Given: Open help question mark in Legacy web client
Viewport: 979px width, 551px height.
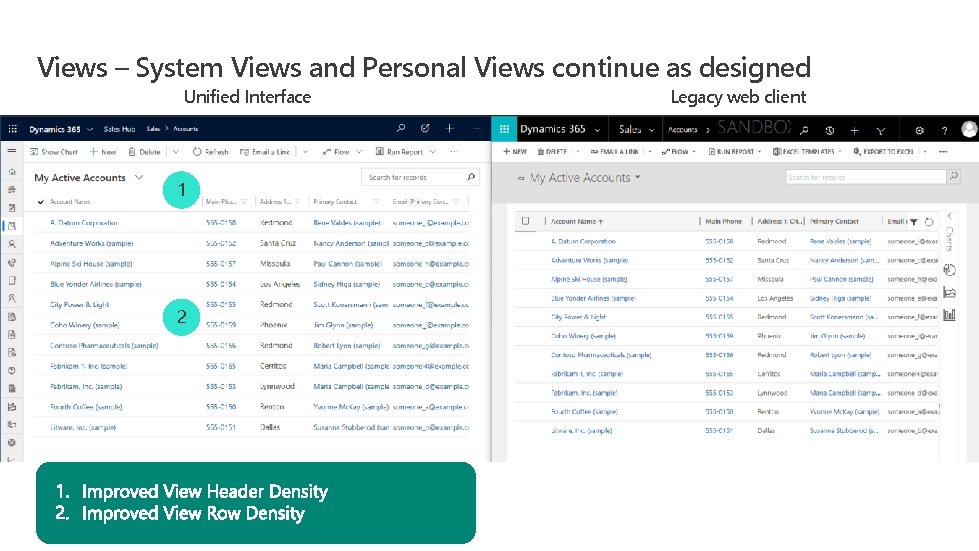Looking at the screenshot, I should tap(944, 130).
